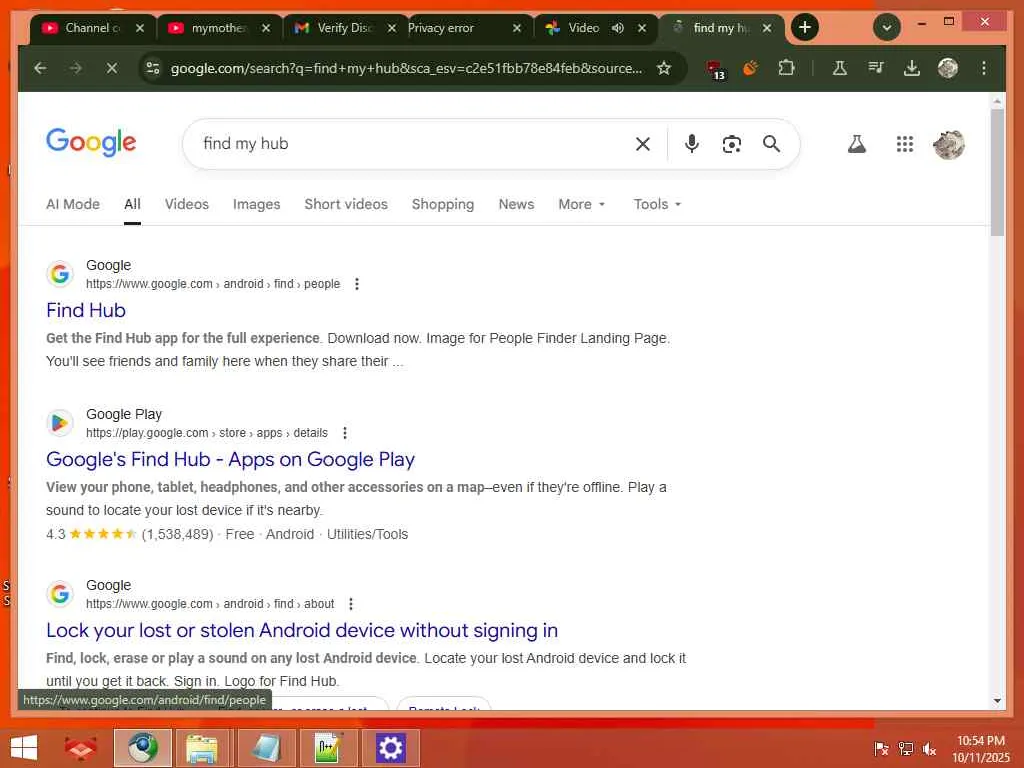Open more options for Google Play result
The width and height of the screenshot is (1024, 768).
pos(345,433)
